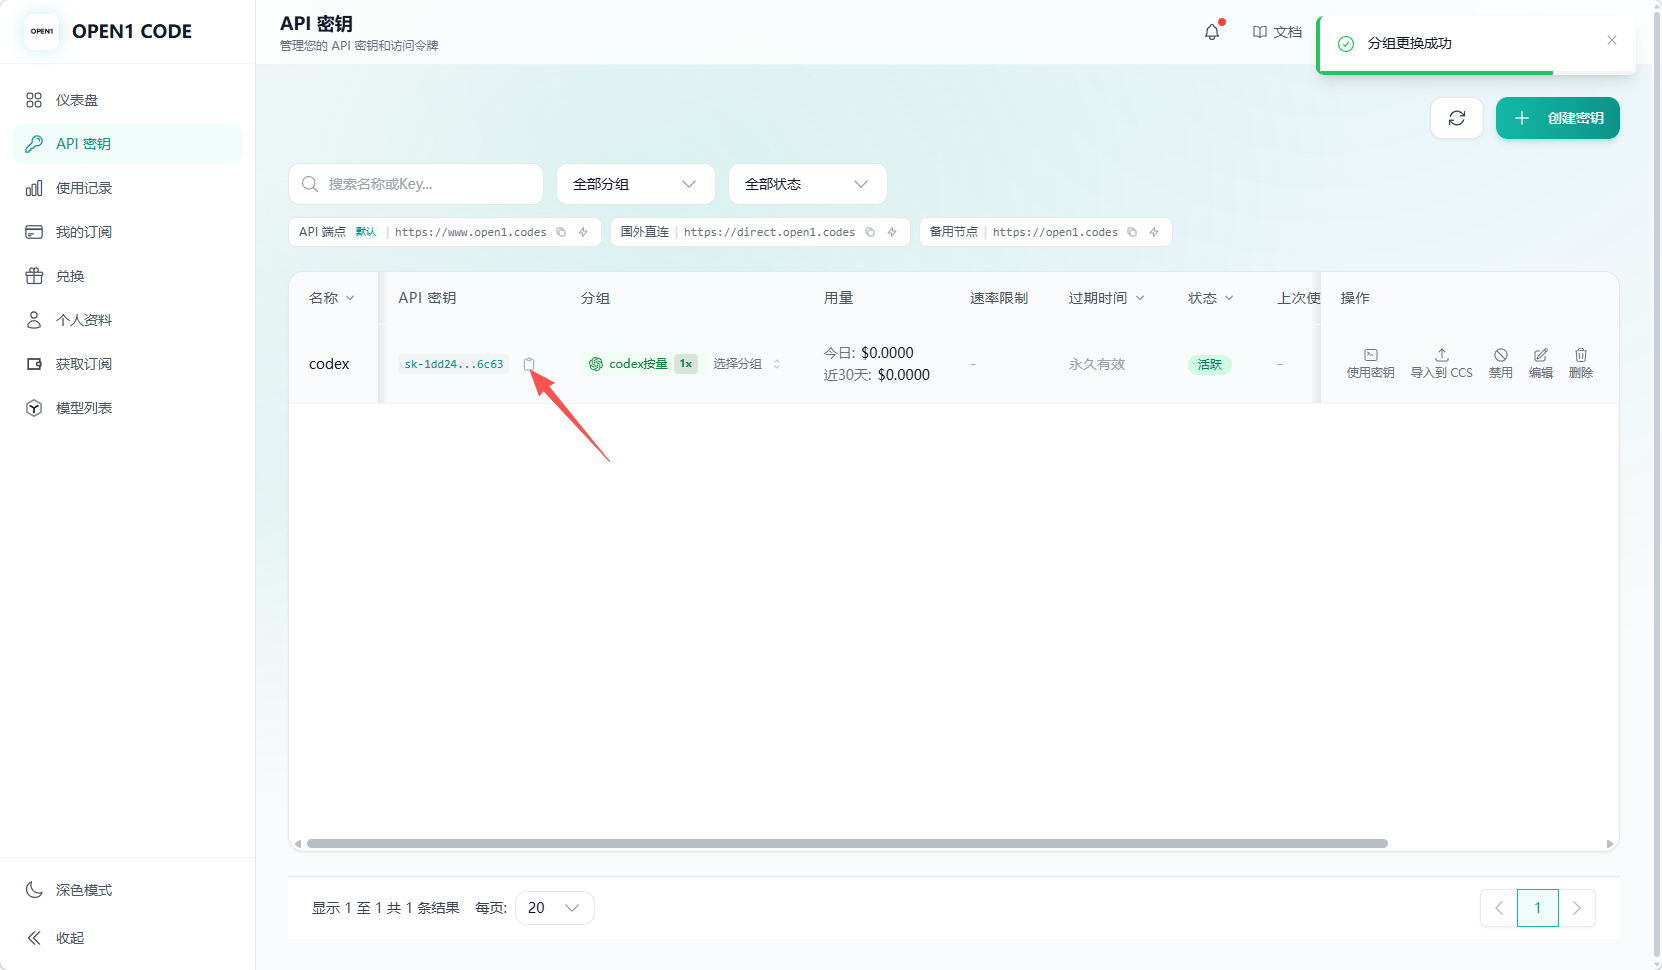1662x970 pixels.
Task: Test latency of 备用节点 endpoint via lightning icon
Action: click(x=1155, y=231)
